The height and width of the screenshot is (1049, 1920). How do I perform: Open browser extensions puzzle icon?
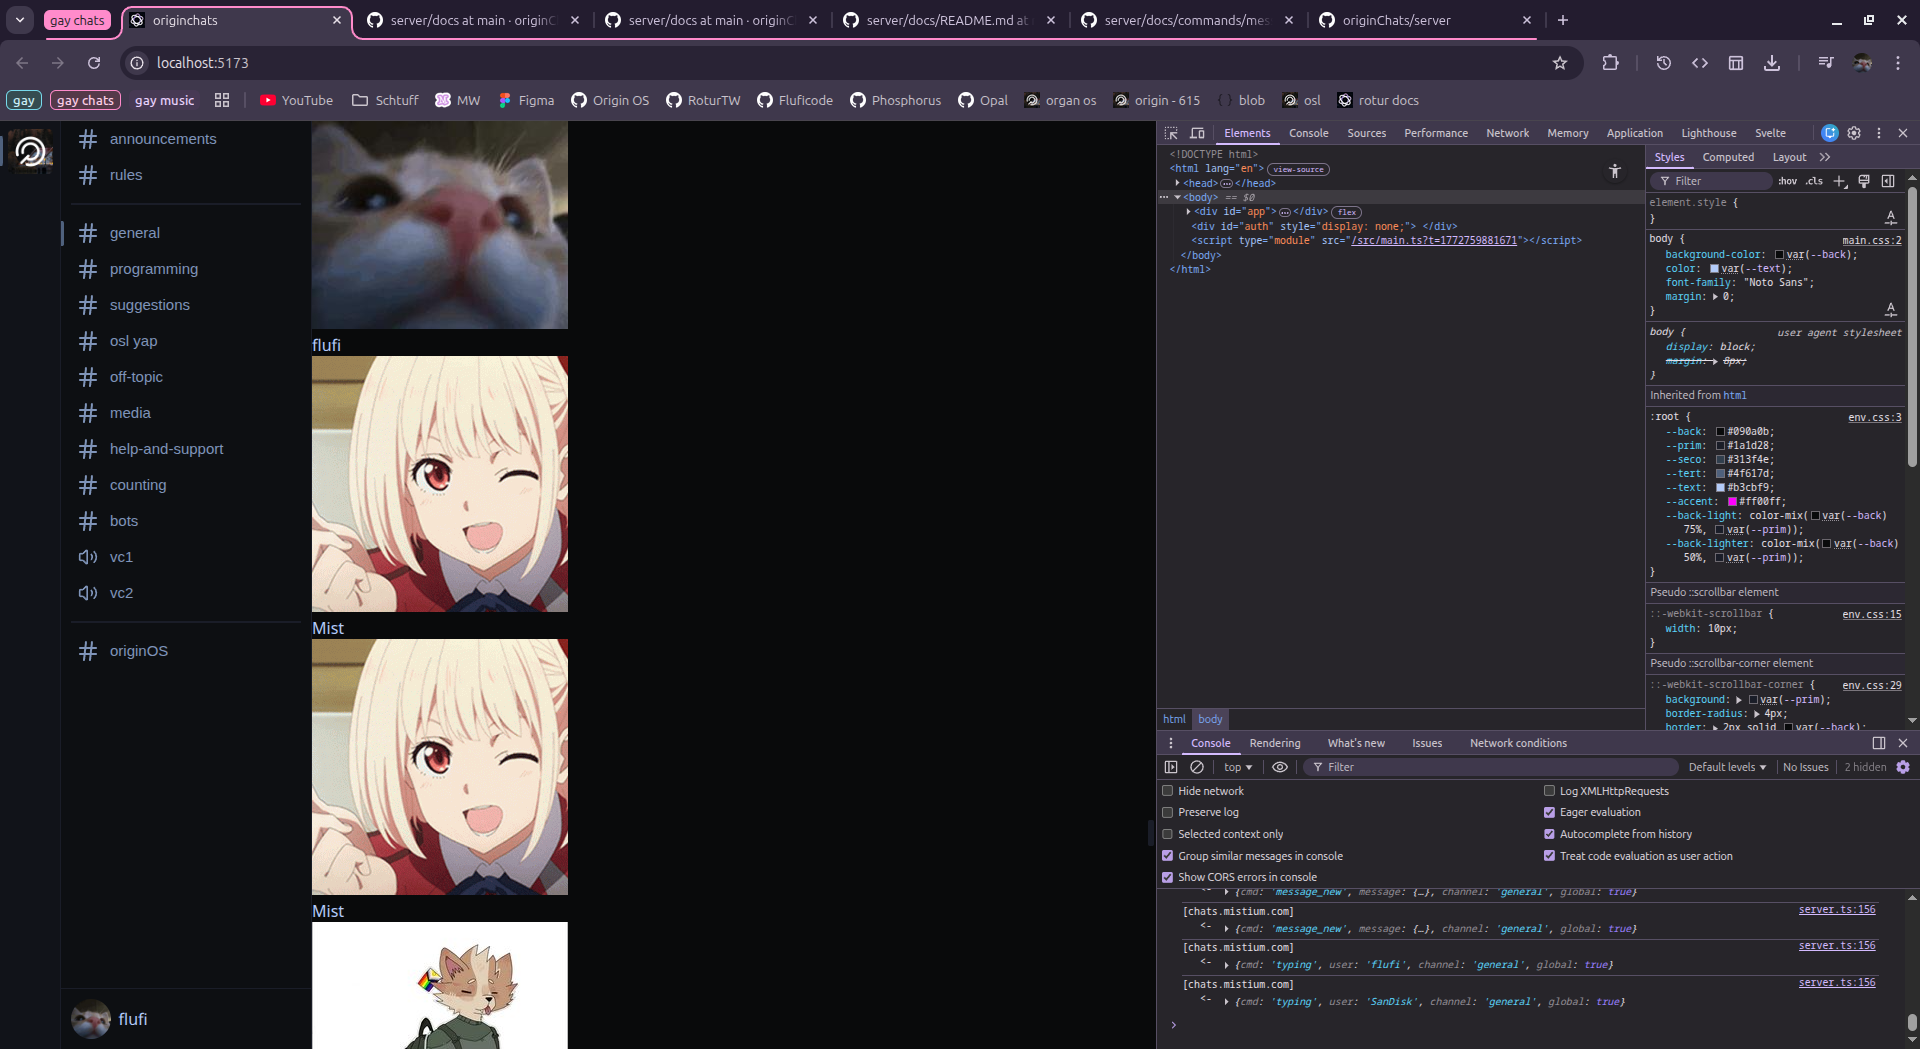[x=1610, y=63]
